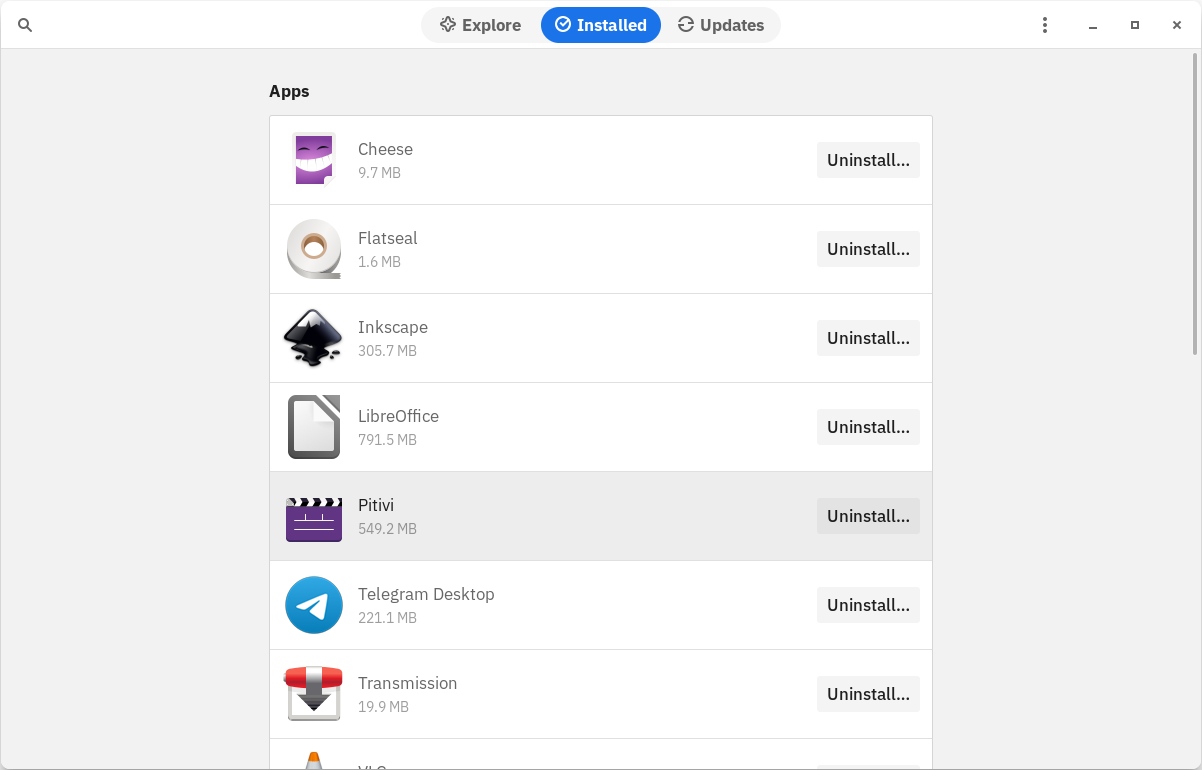Click the Telegram Desktop paper plane icon
The height and width of the screenshot is (770, 1202).
pos(313,605)
